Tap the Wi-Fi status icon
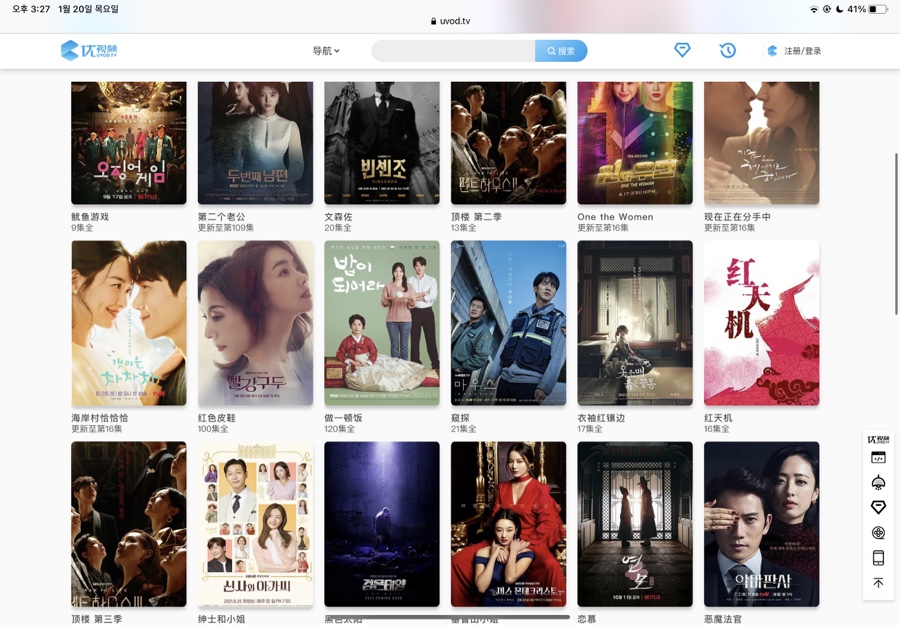900x625 pixels. click(814, 9)
